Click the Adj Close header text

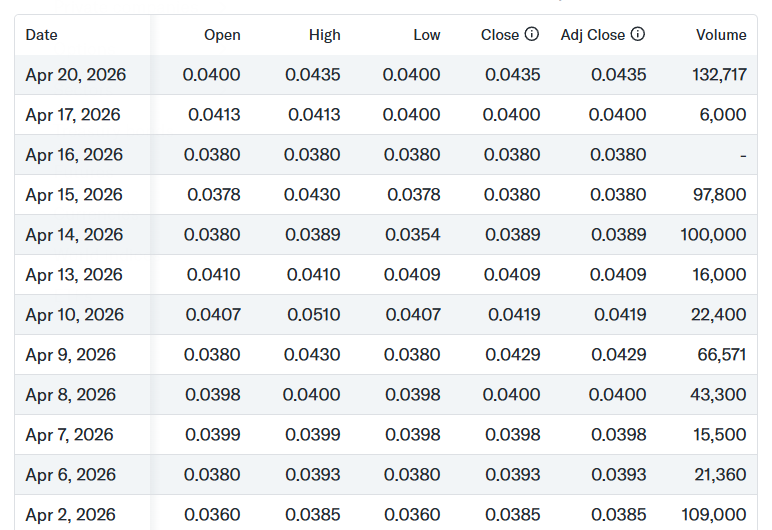click(592, 35)
